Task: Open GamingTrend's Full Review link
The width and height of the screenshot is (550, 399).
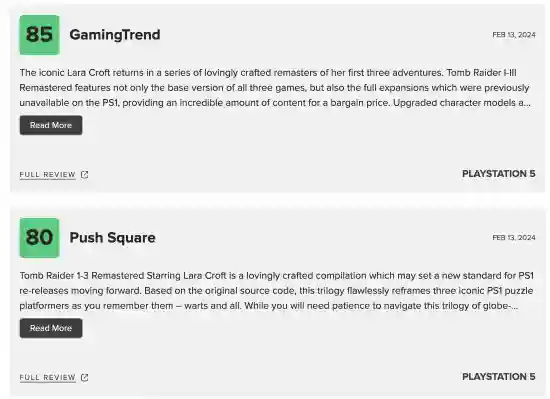Action: 47,175
